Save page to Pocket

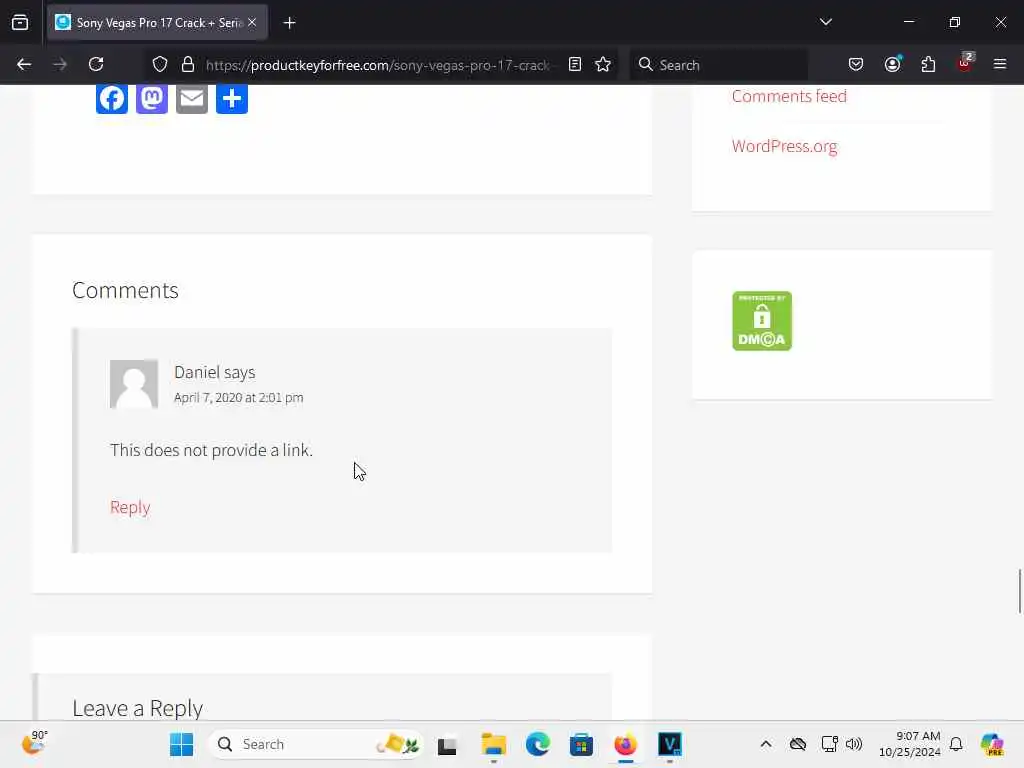(x=856, y=64)
